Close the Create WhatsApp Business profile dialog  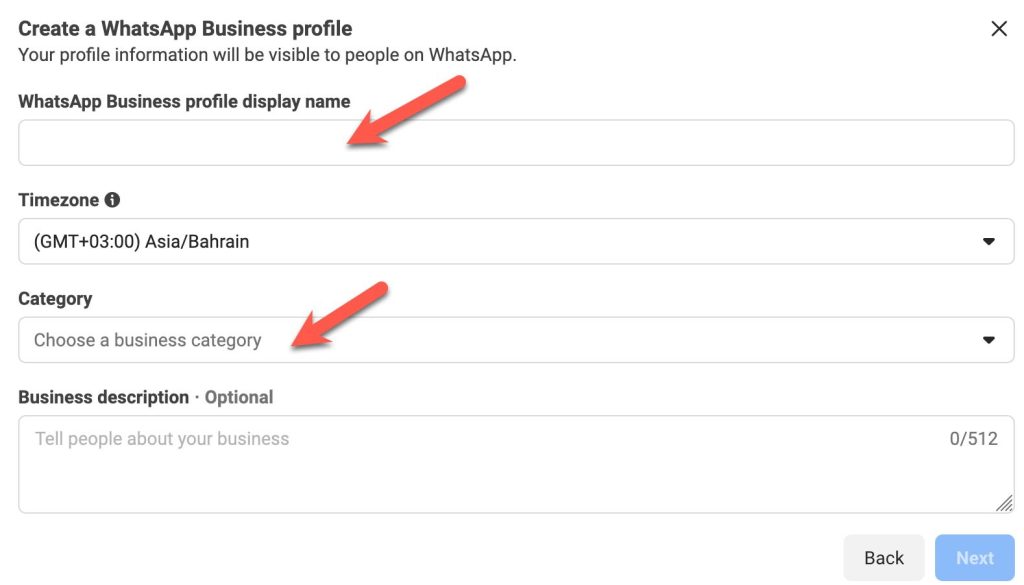(999, 29)
